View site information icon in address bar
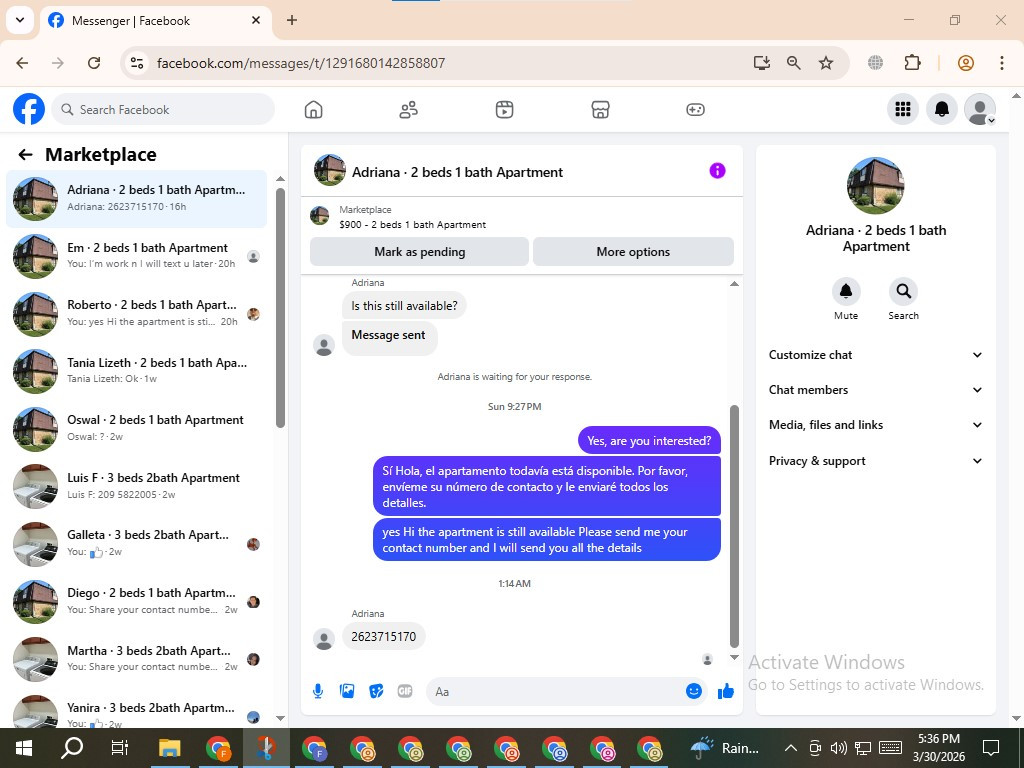 pyautogui.click(x=136, y=63)
